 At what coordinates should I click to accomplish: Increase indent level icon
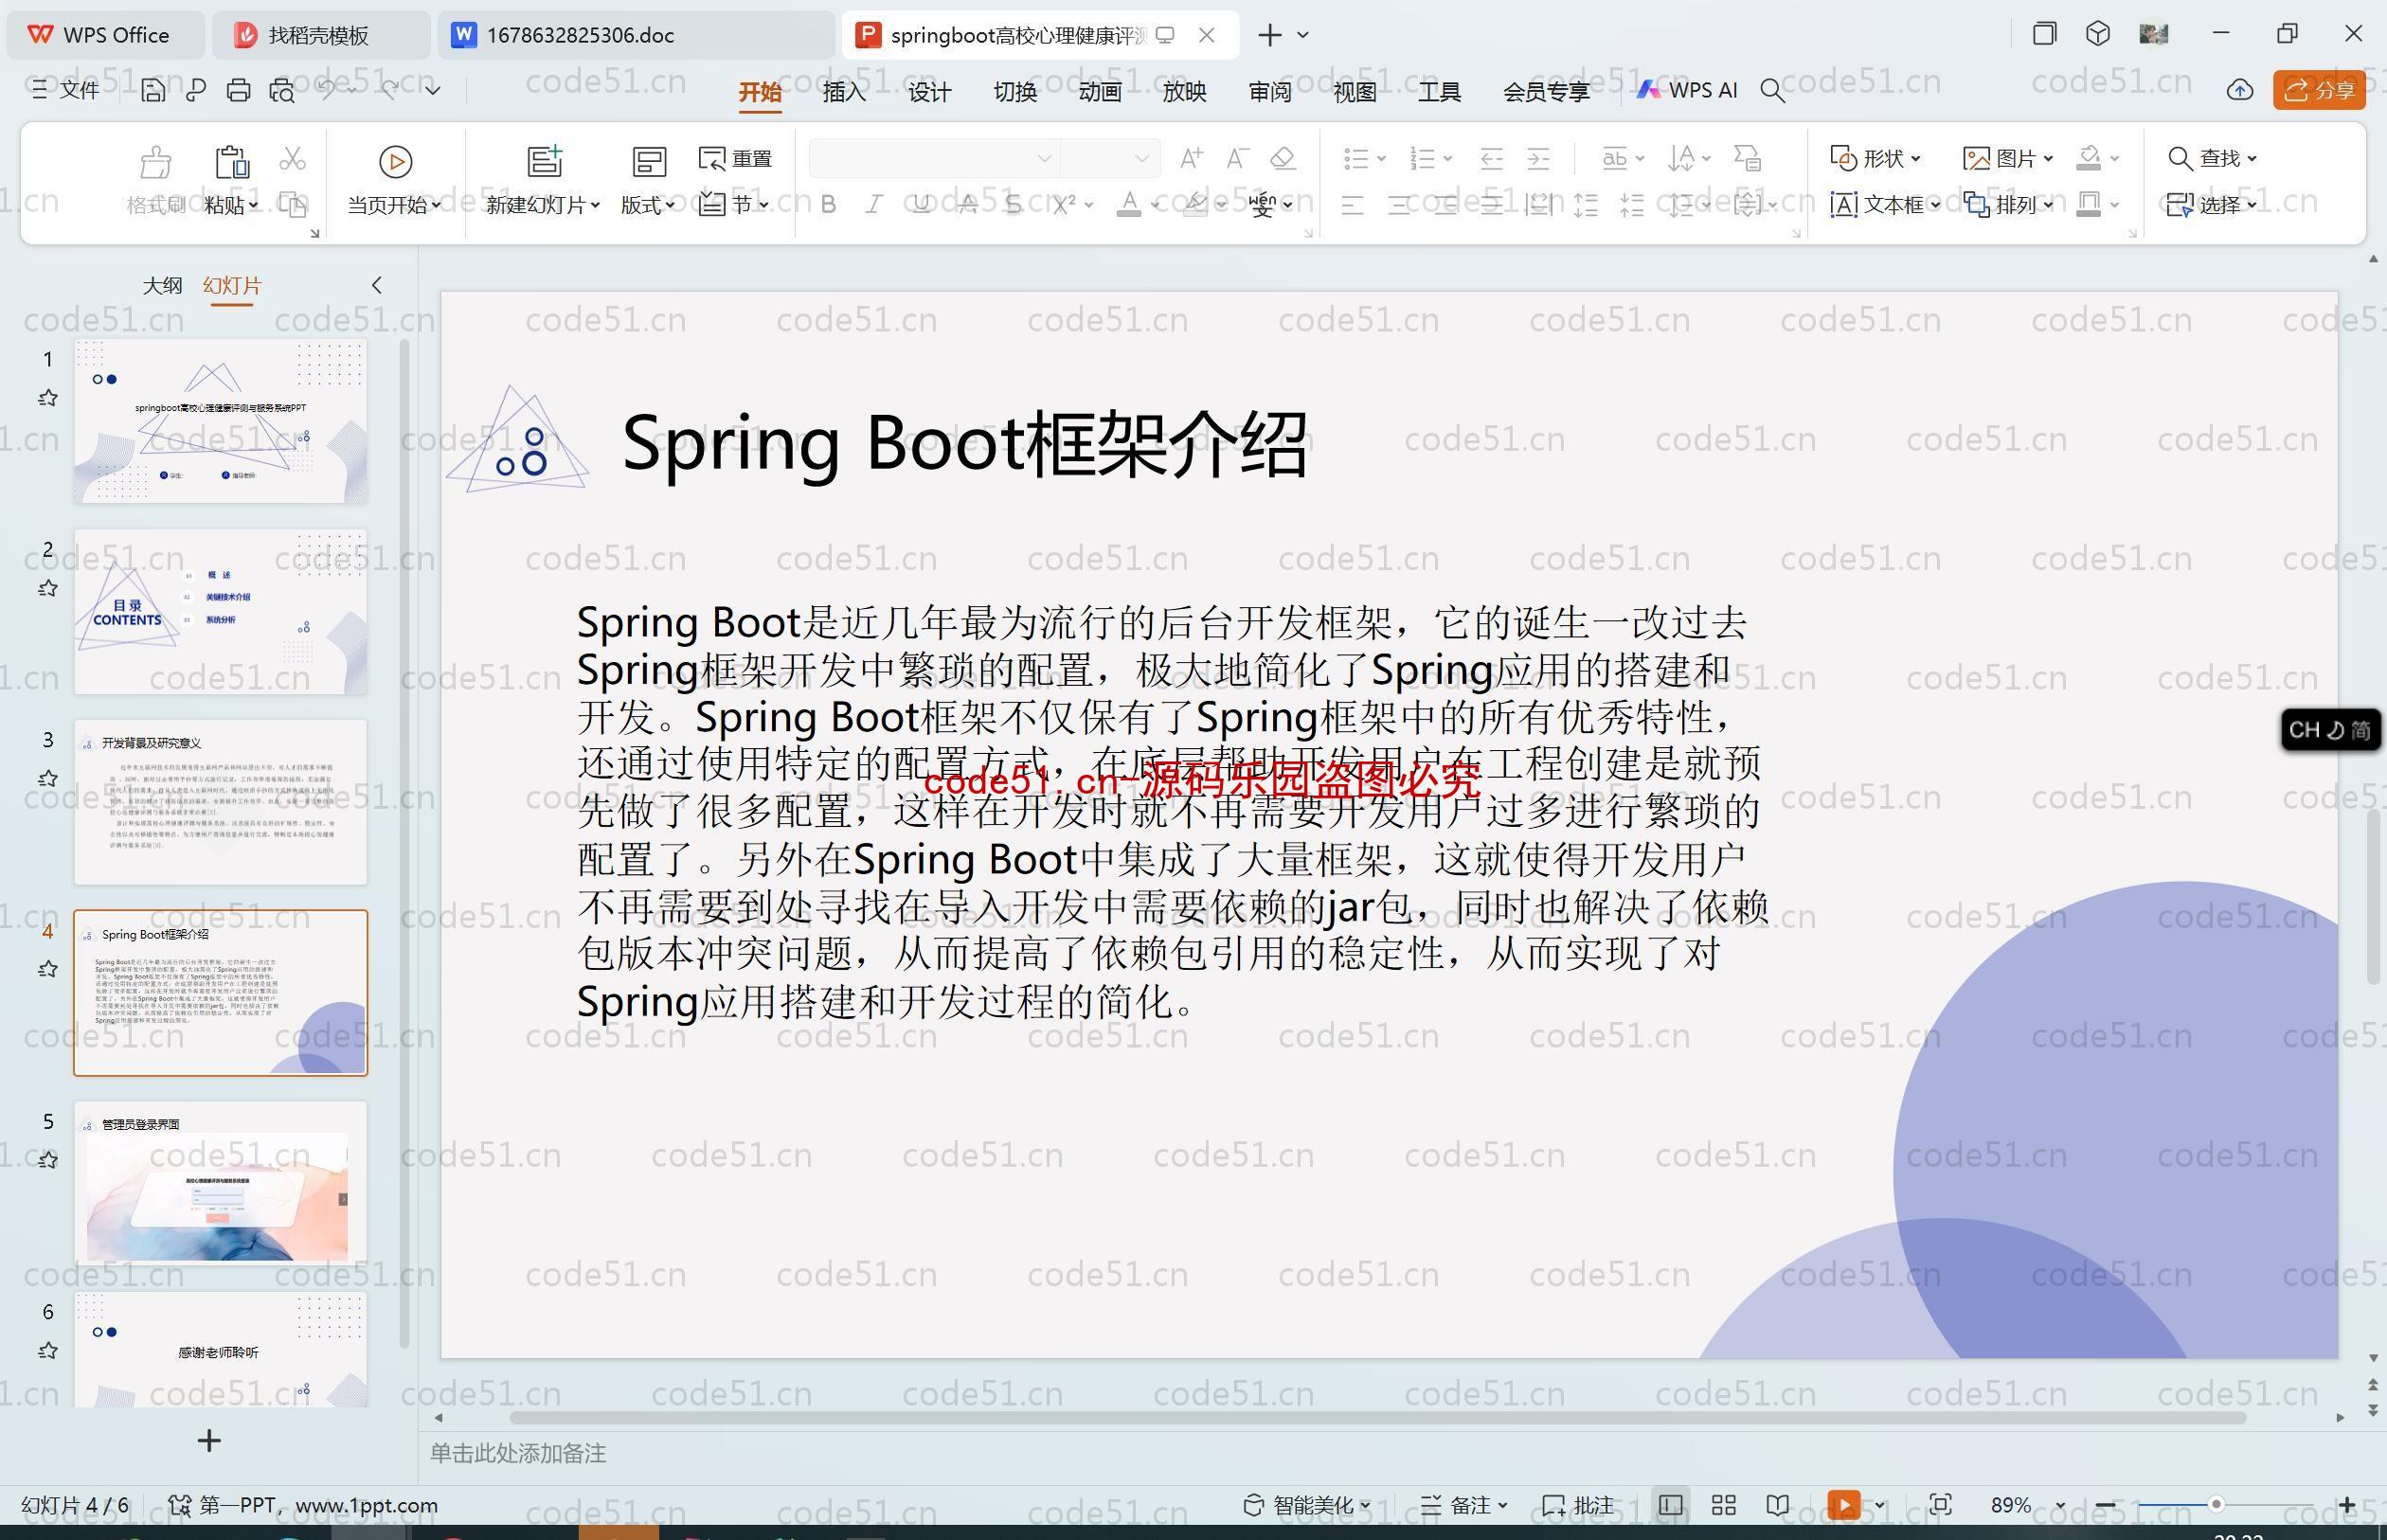pyautogui.click(x=1539, y=158)
